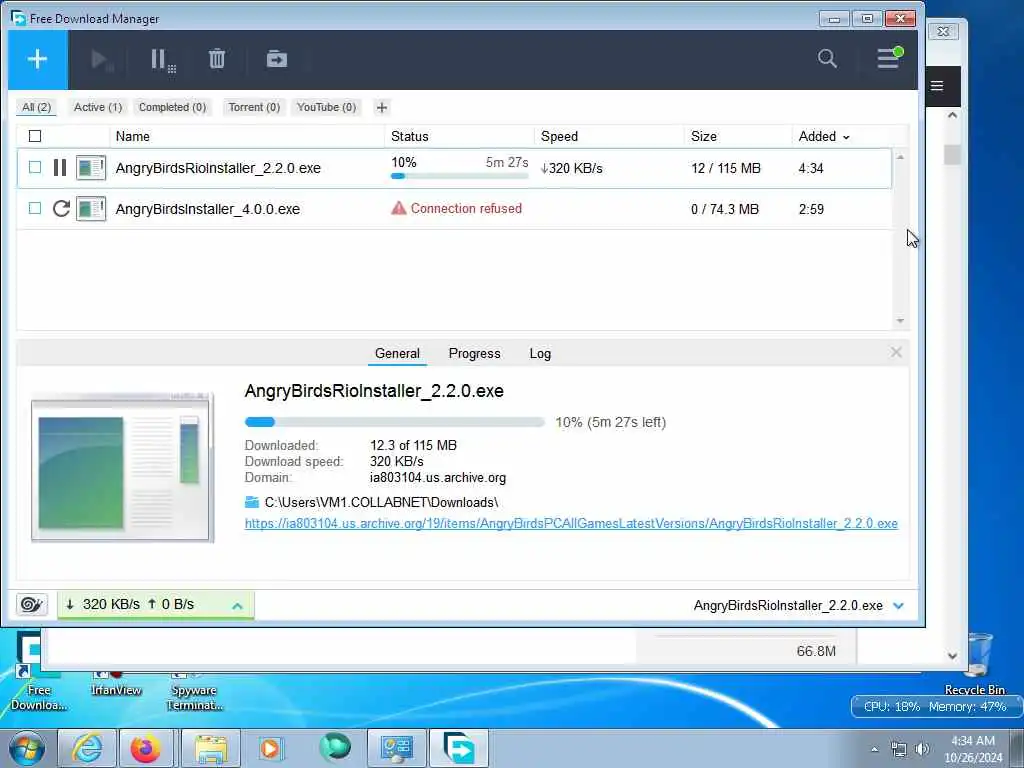Open Windows Explorer from taskbar

212,748
